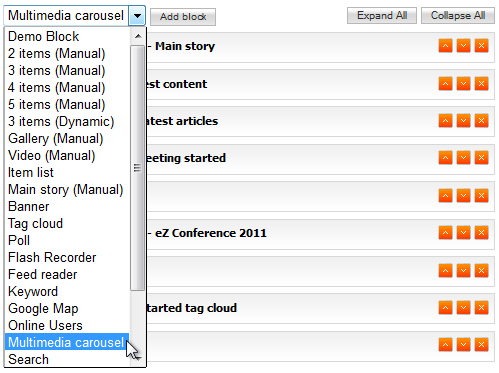Move the eeting started block down
Image resolution: width=499 pixels, height=373 pixels.
tap(463, 158)
